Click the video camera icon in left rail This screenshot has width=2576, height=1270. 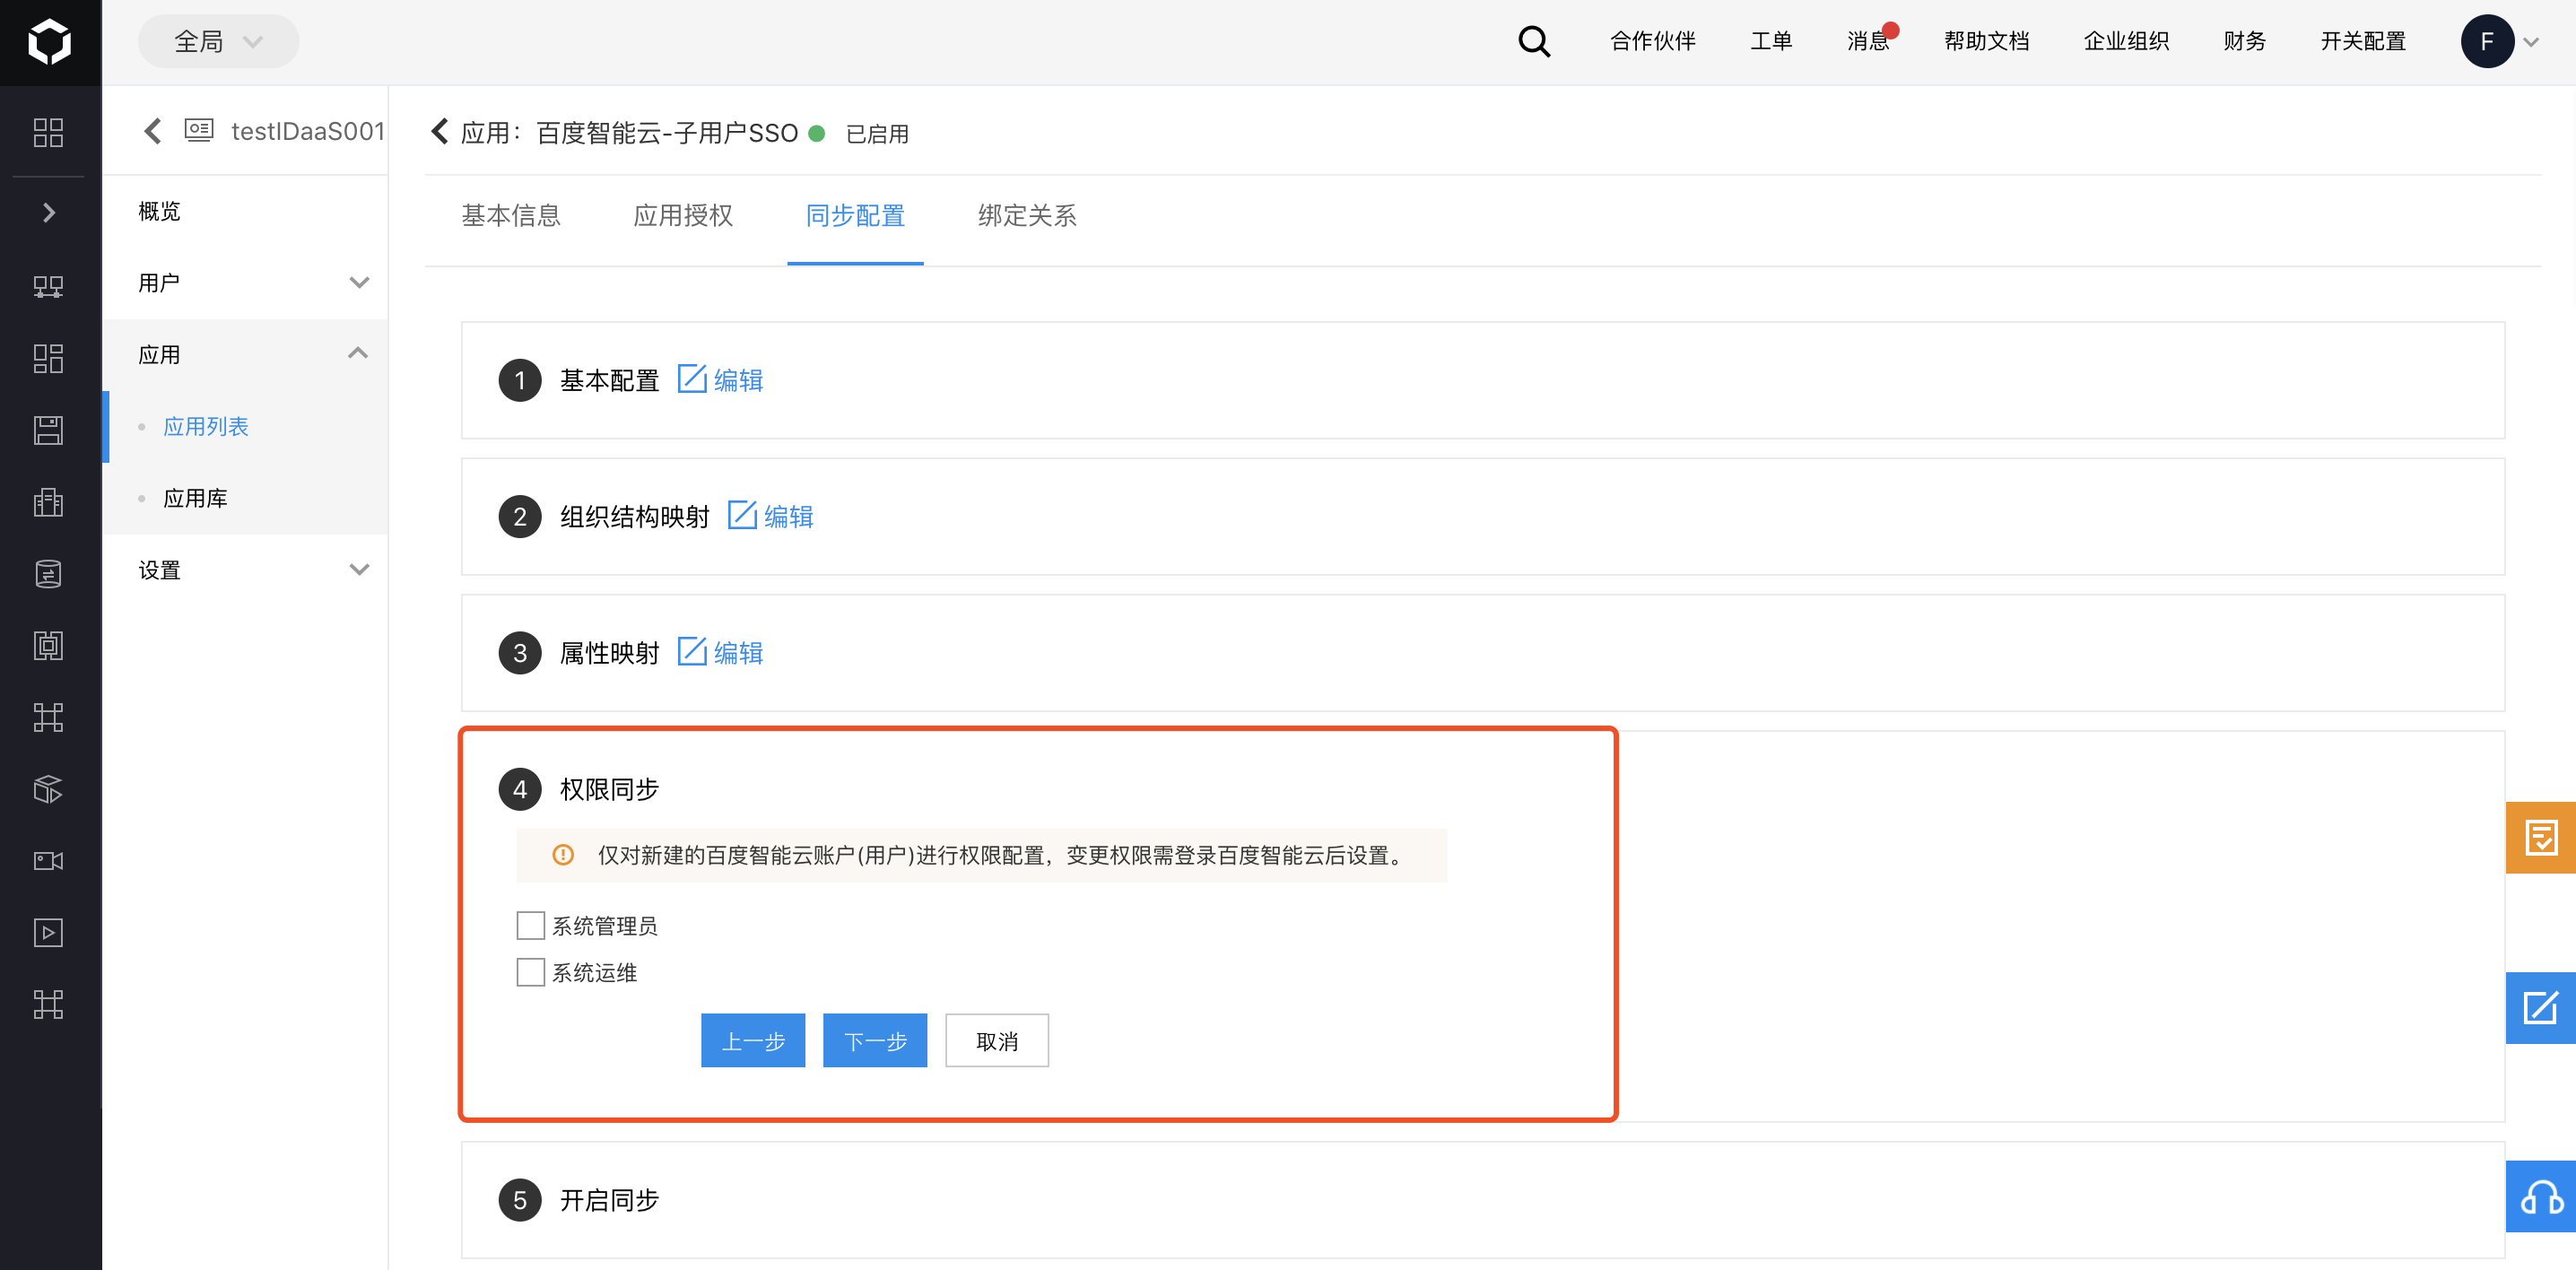click(48, 861)
